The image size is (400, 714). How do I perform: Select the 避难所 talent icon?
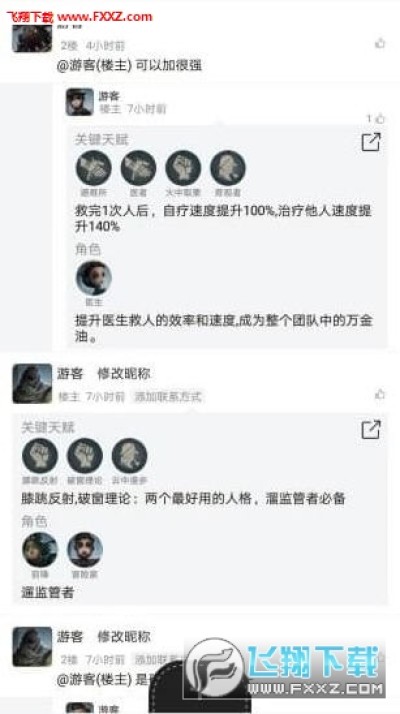[x=93, y=168]
